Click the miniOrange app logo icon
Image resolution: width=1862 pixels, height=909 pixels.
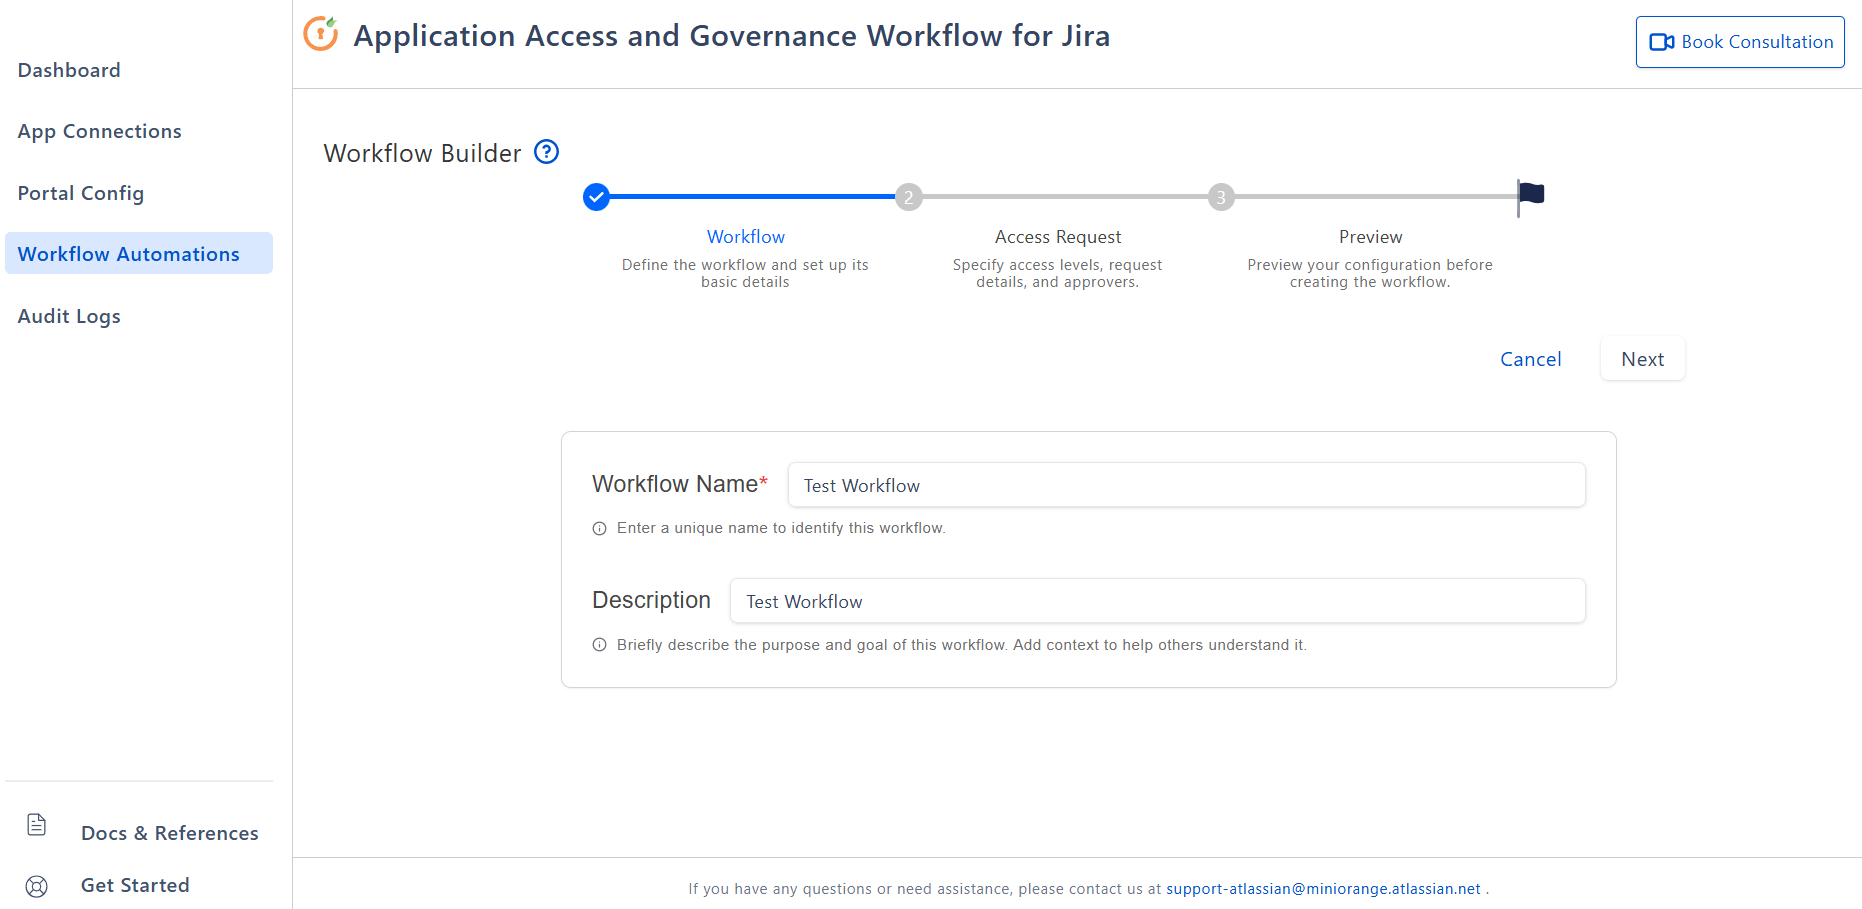point(321,34)
